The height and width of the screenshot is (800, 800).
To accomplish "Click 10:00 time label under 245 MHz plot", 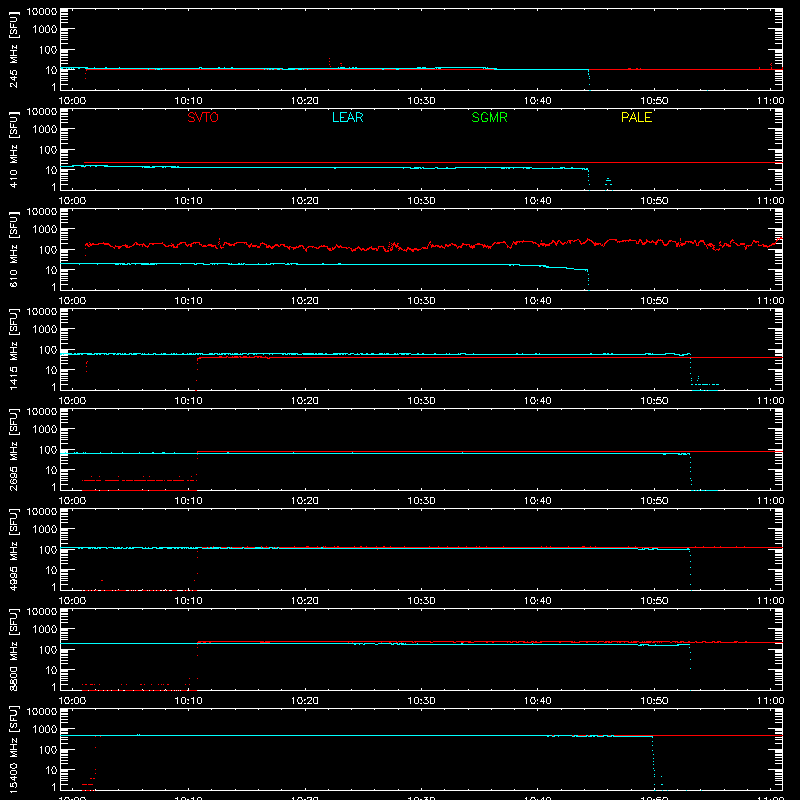I will (72, 101).
